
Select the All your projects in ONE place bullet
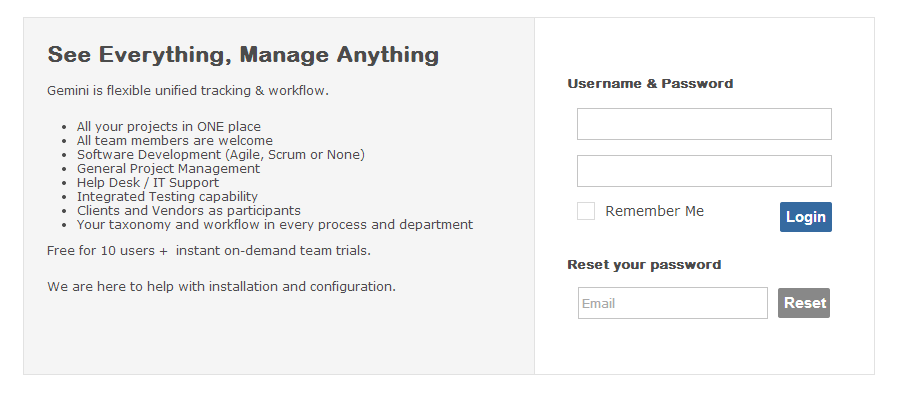(x=169, y=127)
